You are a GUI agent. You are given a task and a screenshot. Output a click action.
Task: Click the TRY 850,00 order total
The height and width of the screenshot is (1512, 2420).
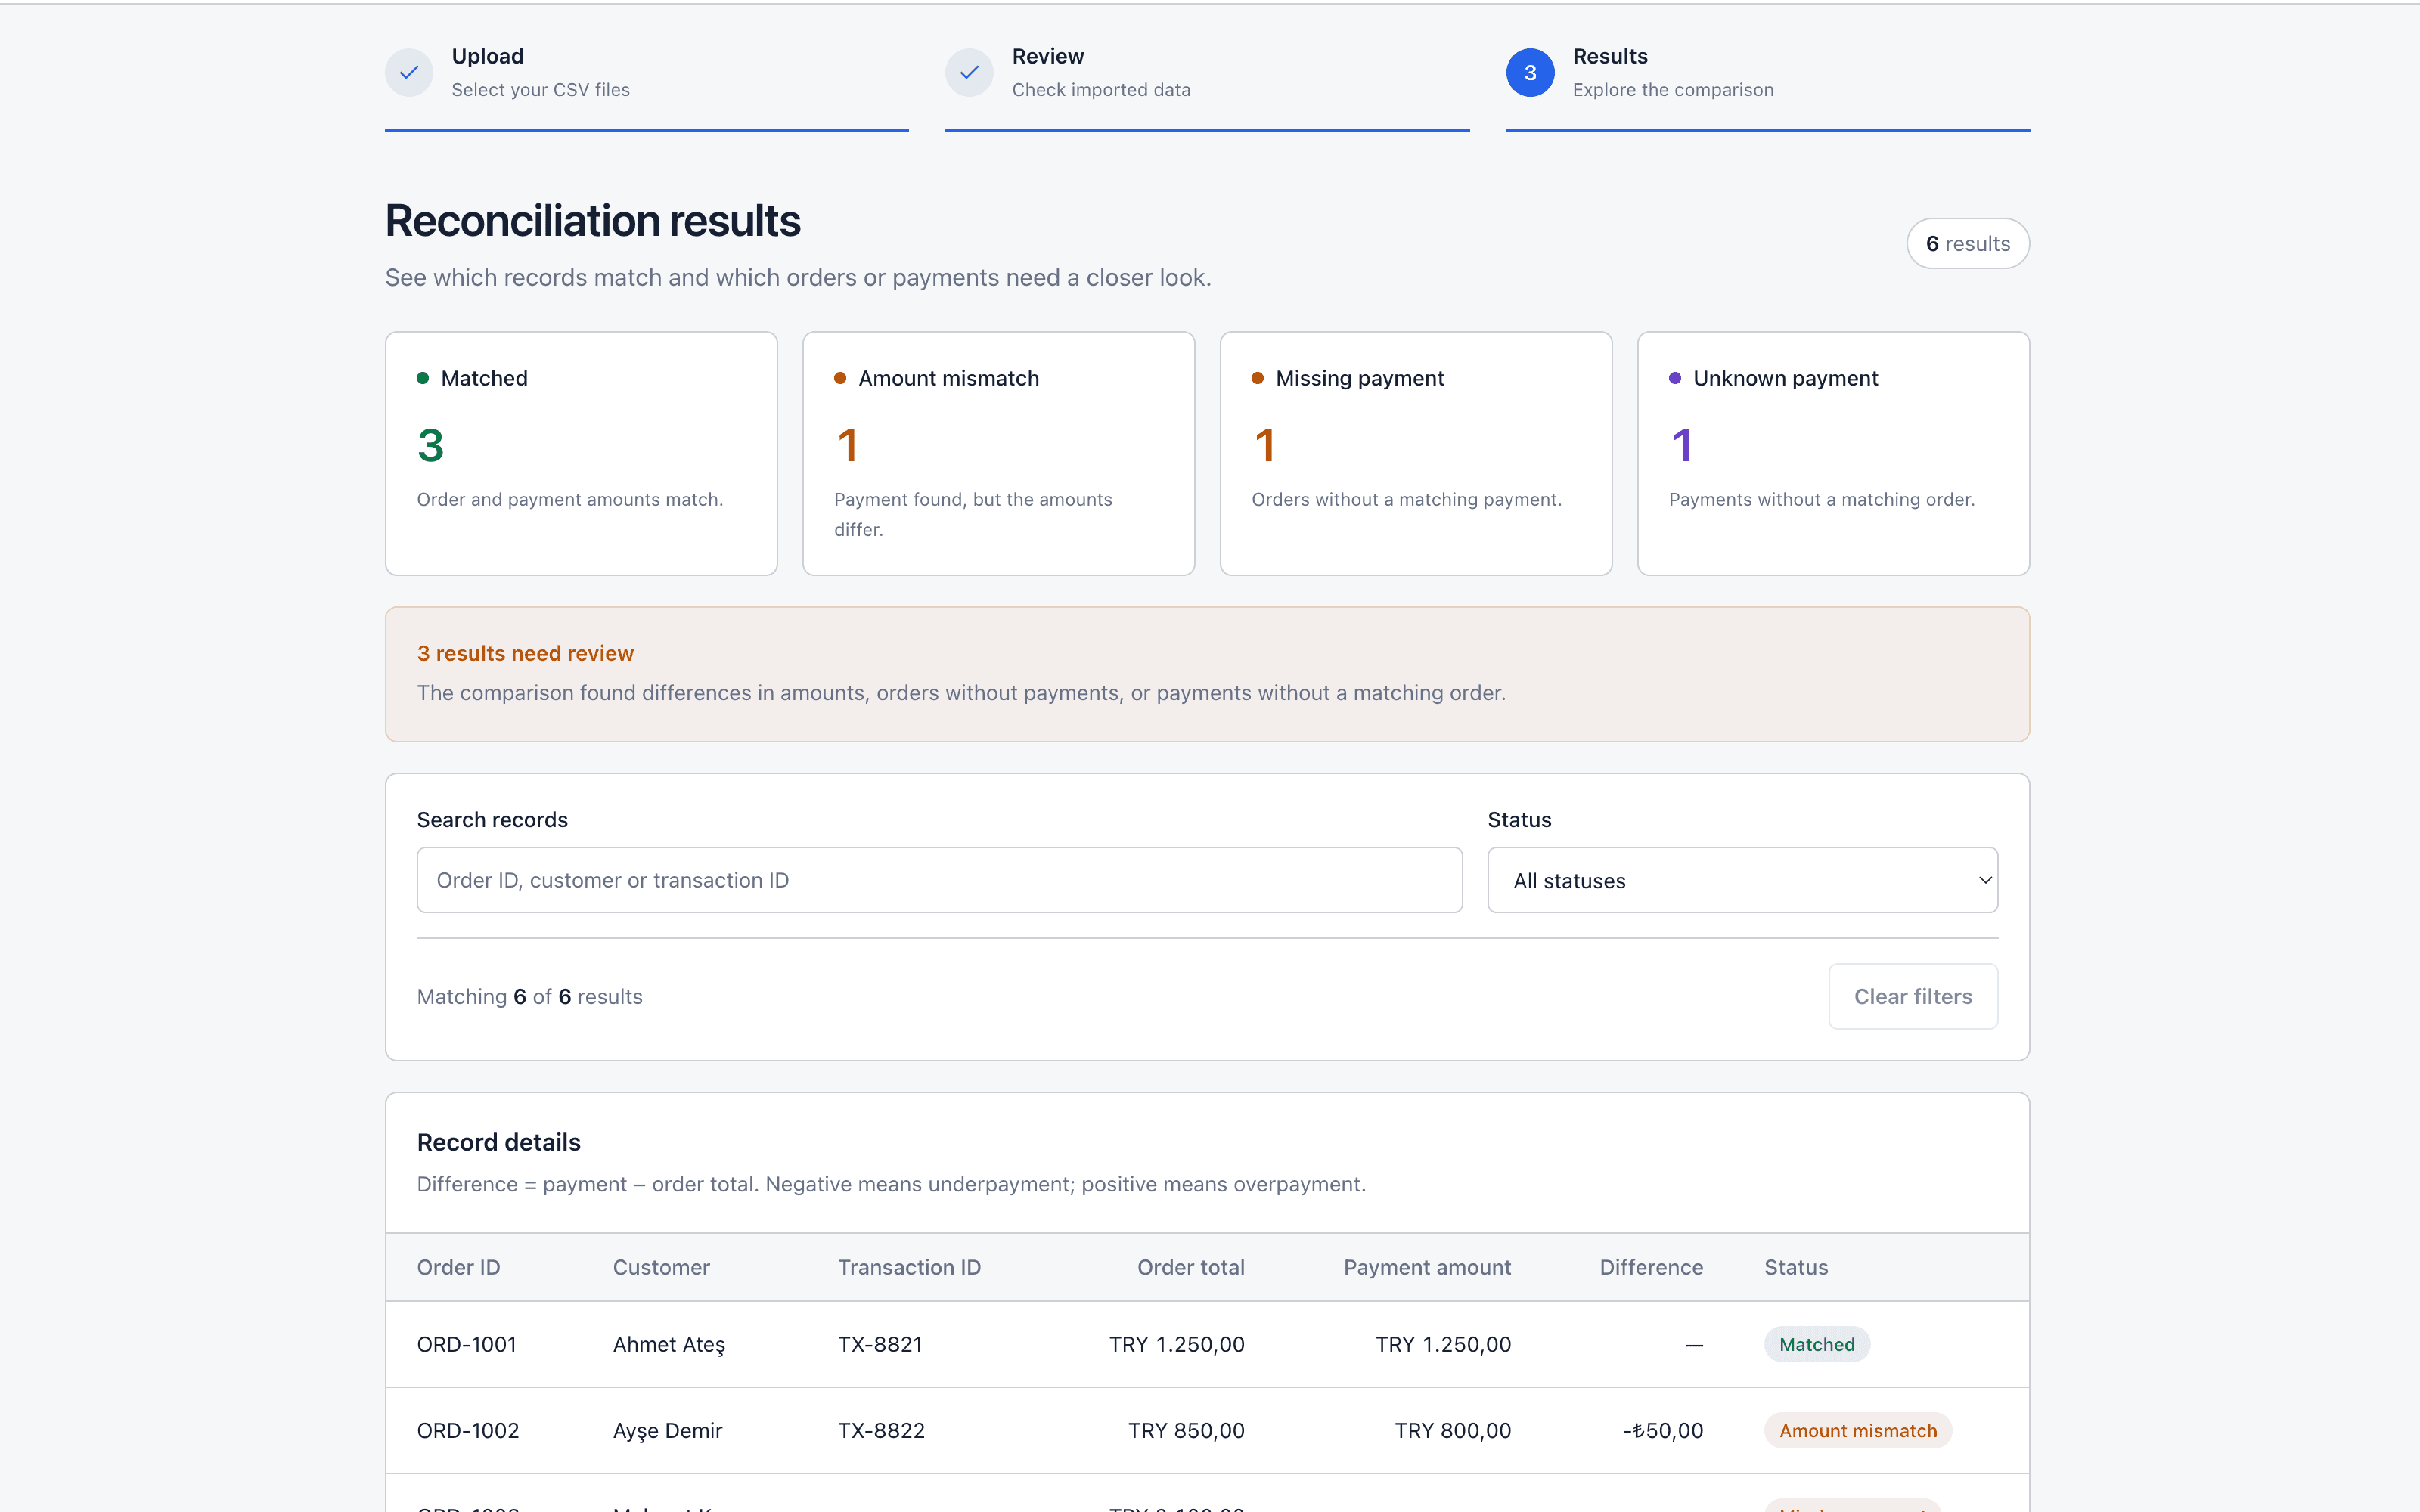(x=1186, y=1430)
